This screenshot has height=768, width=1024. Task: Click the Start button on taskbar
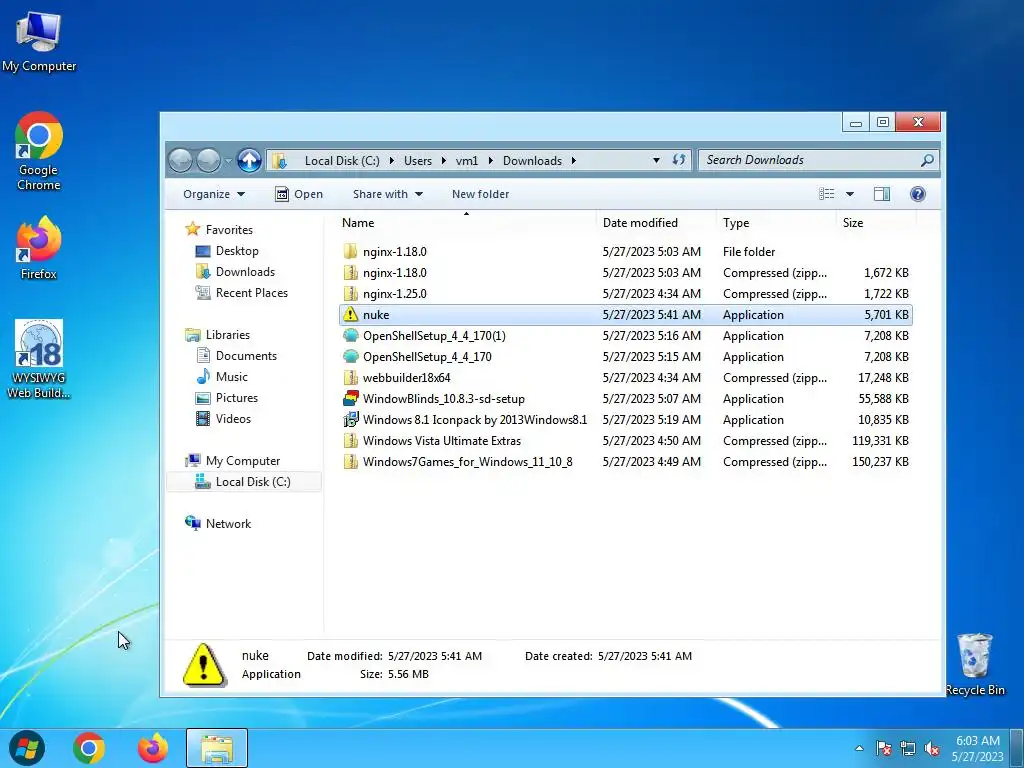[x=27, y=748]
